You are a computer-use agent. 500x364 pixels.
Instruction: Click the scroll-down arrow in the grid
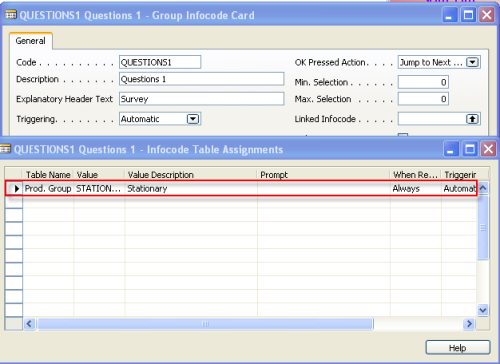[x=483, y=310]
